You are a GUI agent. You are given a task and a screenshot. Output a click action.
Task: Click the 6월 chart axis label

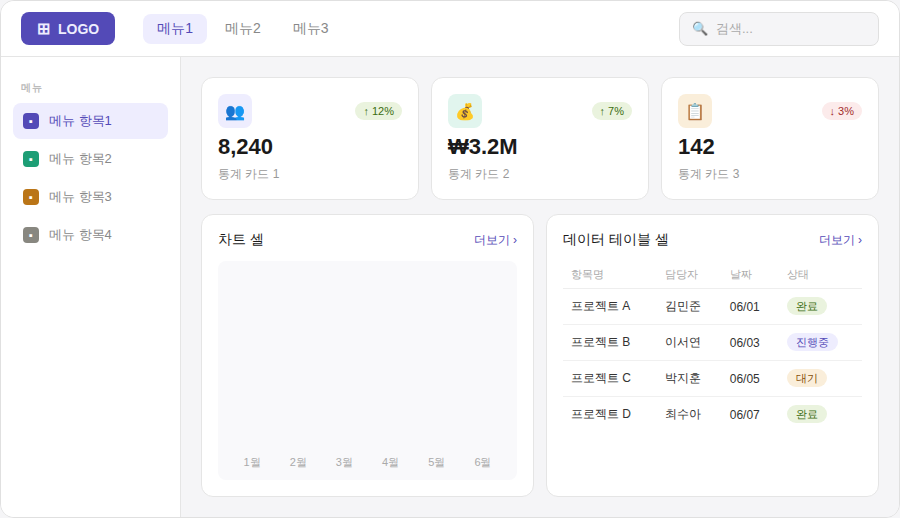point(483,462)
